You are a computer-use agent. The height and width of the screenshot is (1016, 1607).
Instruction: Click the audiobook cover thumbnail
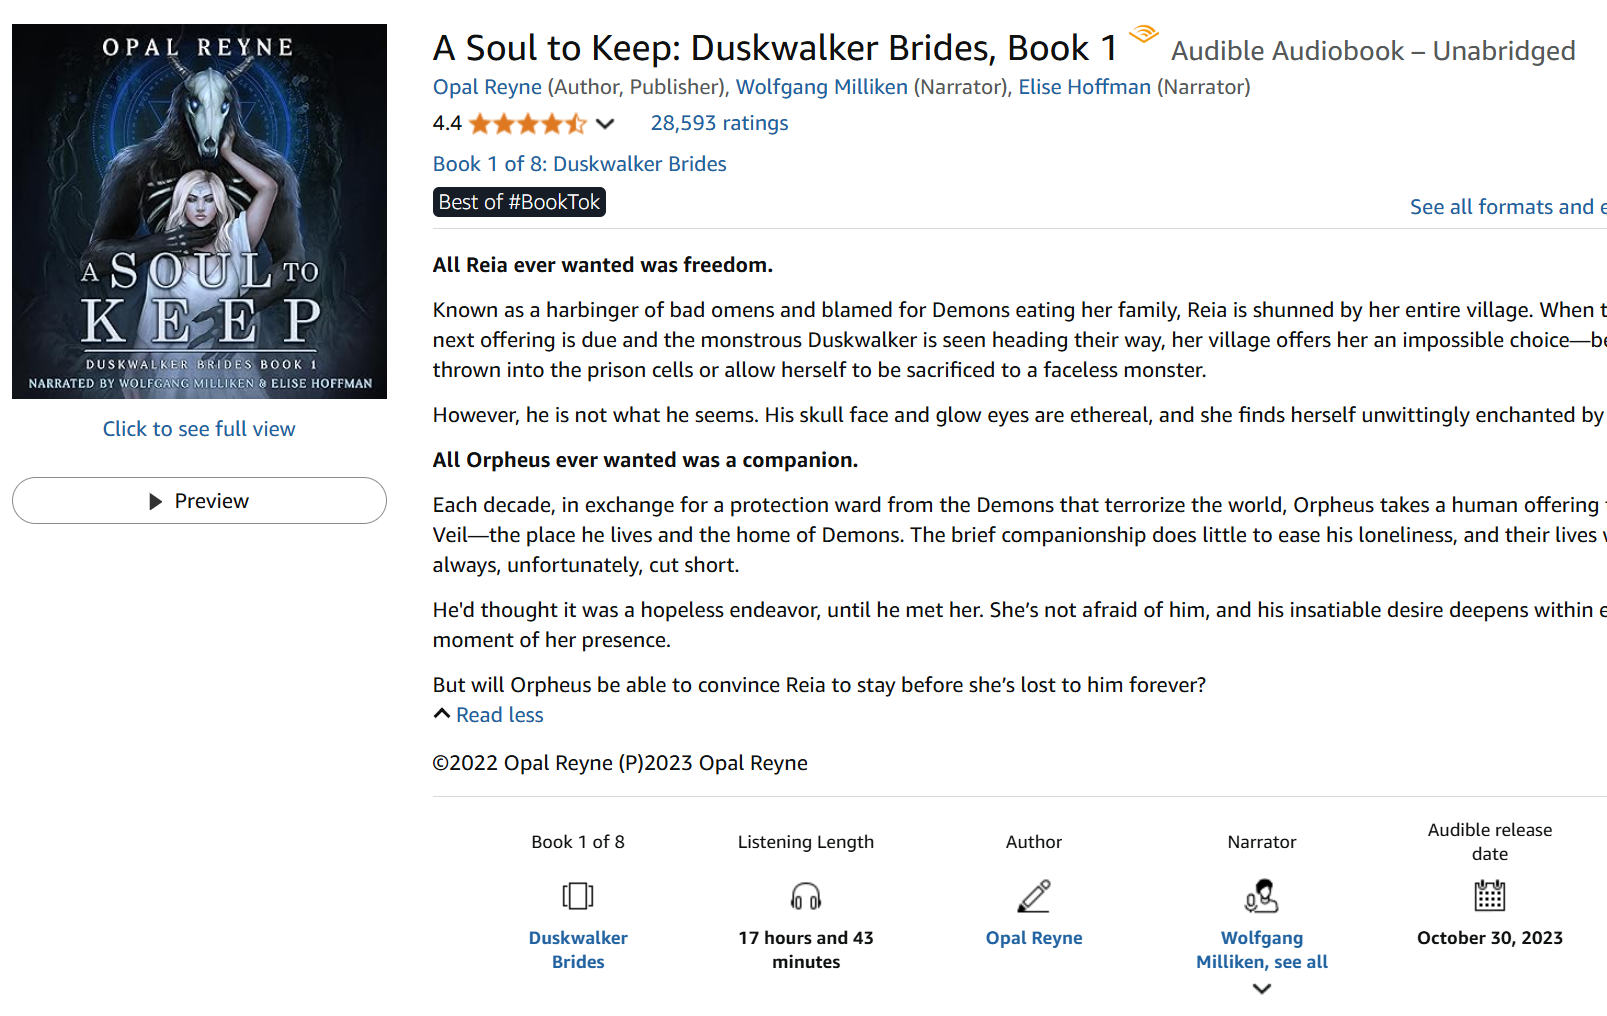pyautogui.click(x=199, y=211)
